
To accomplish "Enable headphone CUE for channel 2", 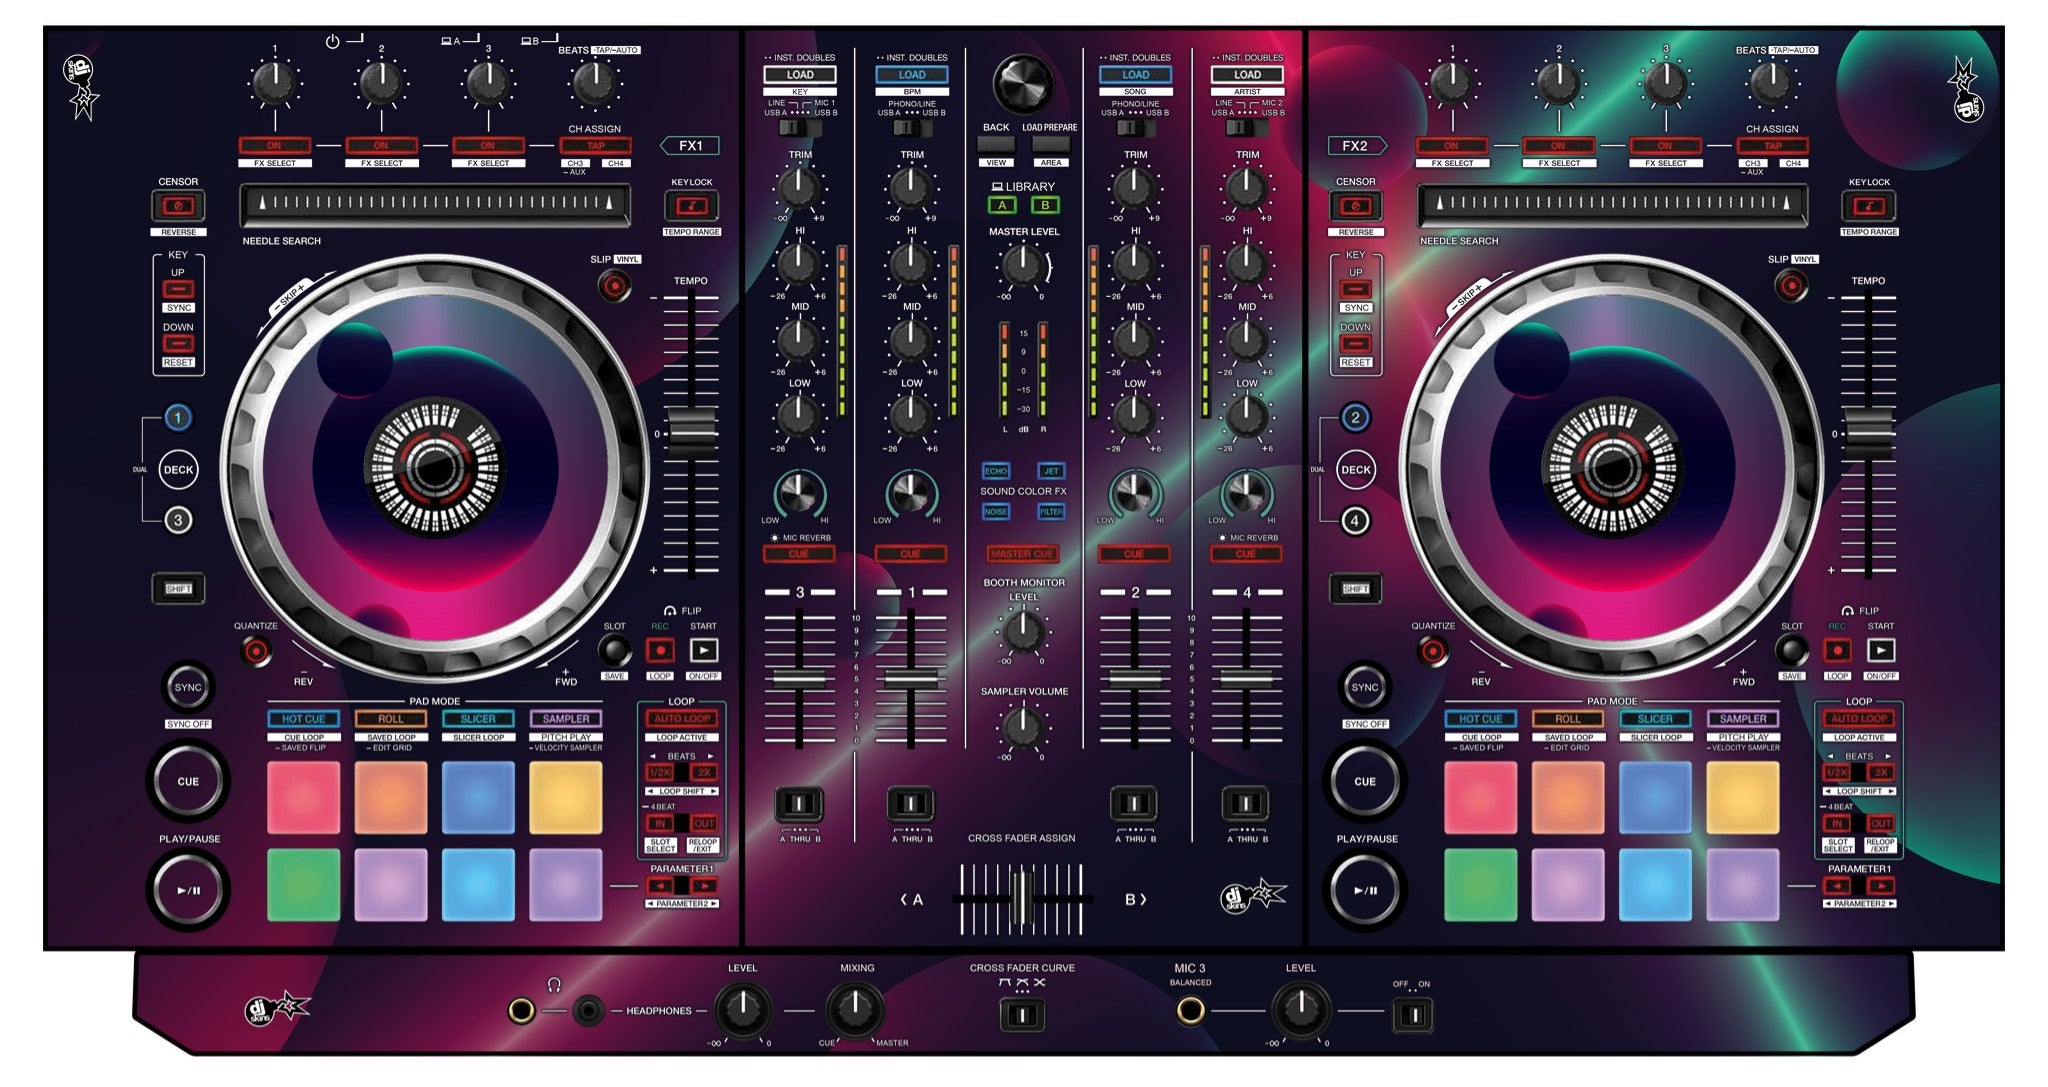I will (x=1134, y=554).
